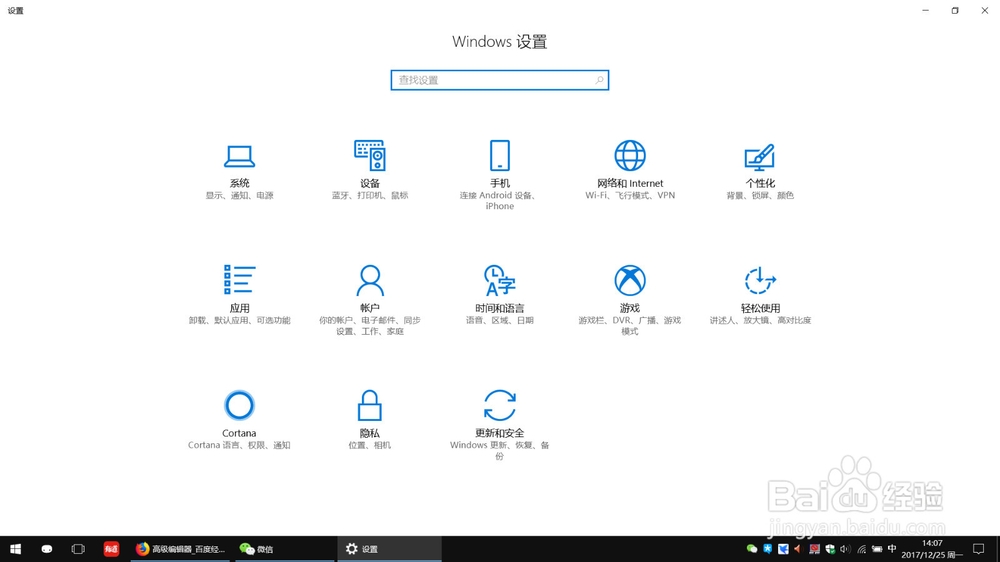Open 时间和语言 (Time & Language) settings
Screen dimensions: 1000x562
(499, 295)
